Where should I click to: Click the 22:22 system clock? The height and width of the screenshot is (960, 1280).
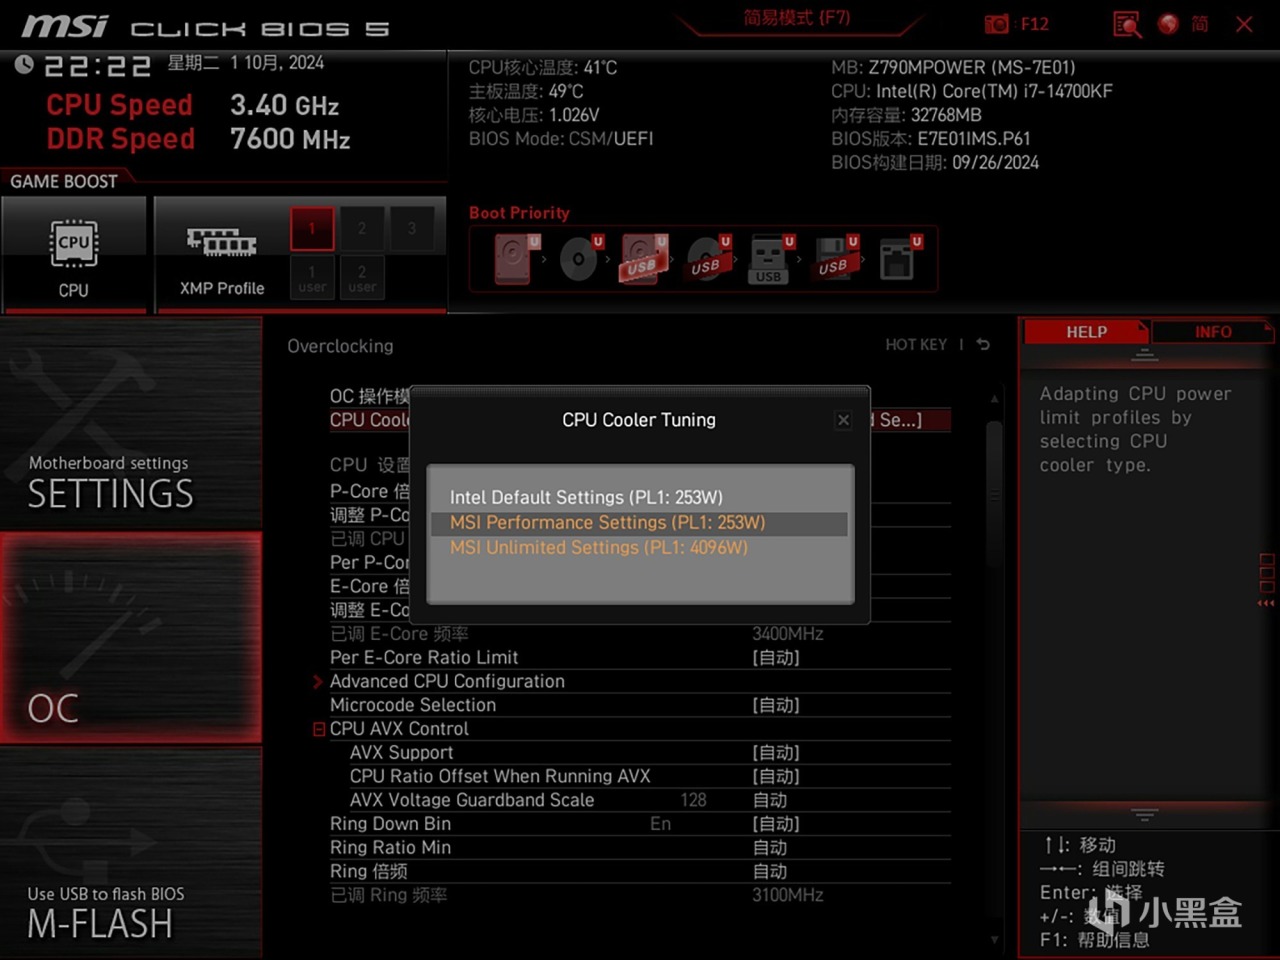pos(98,66)
